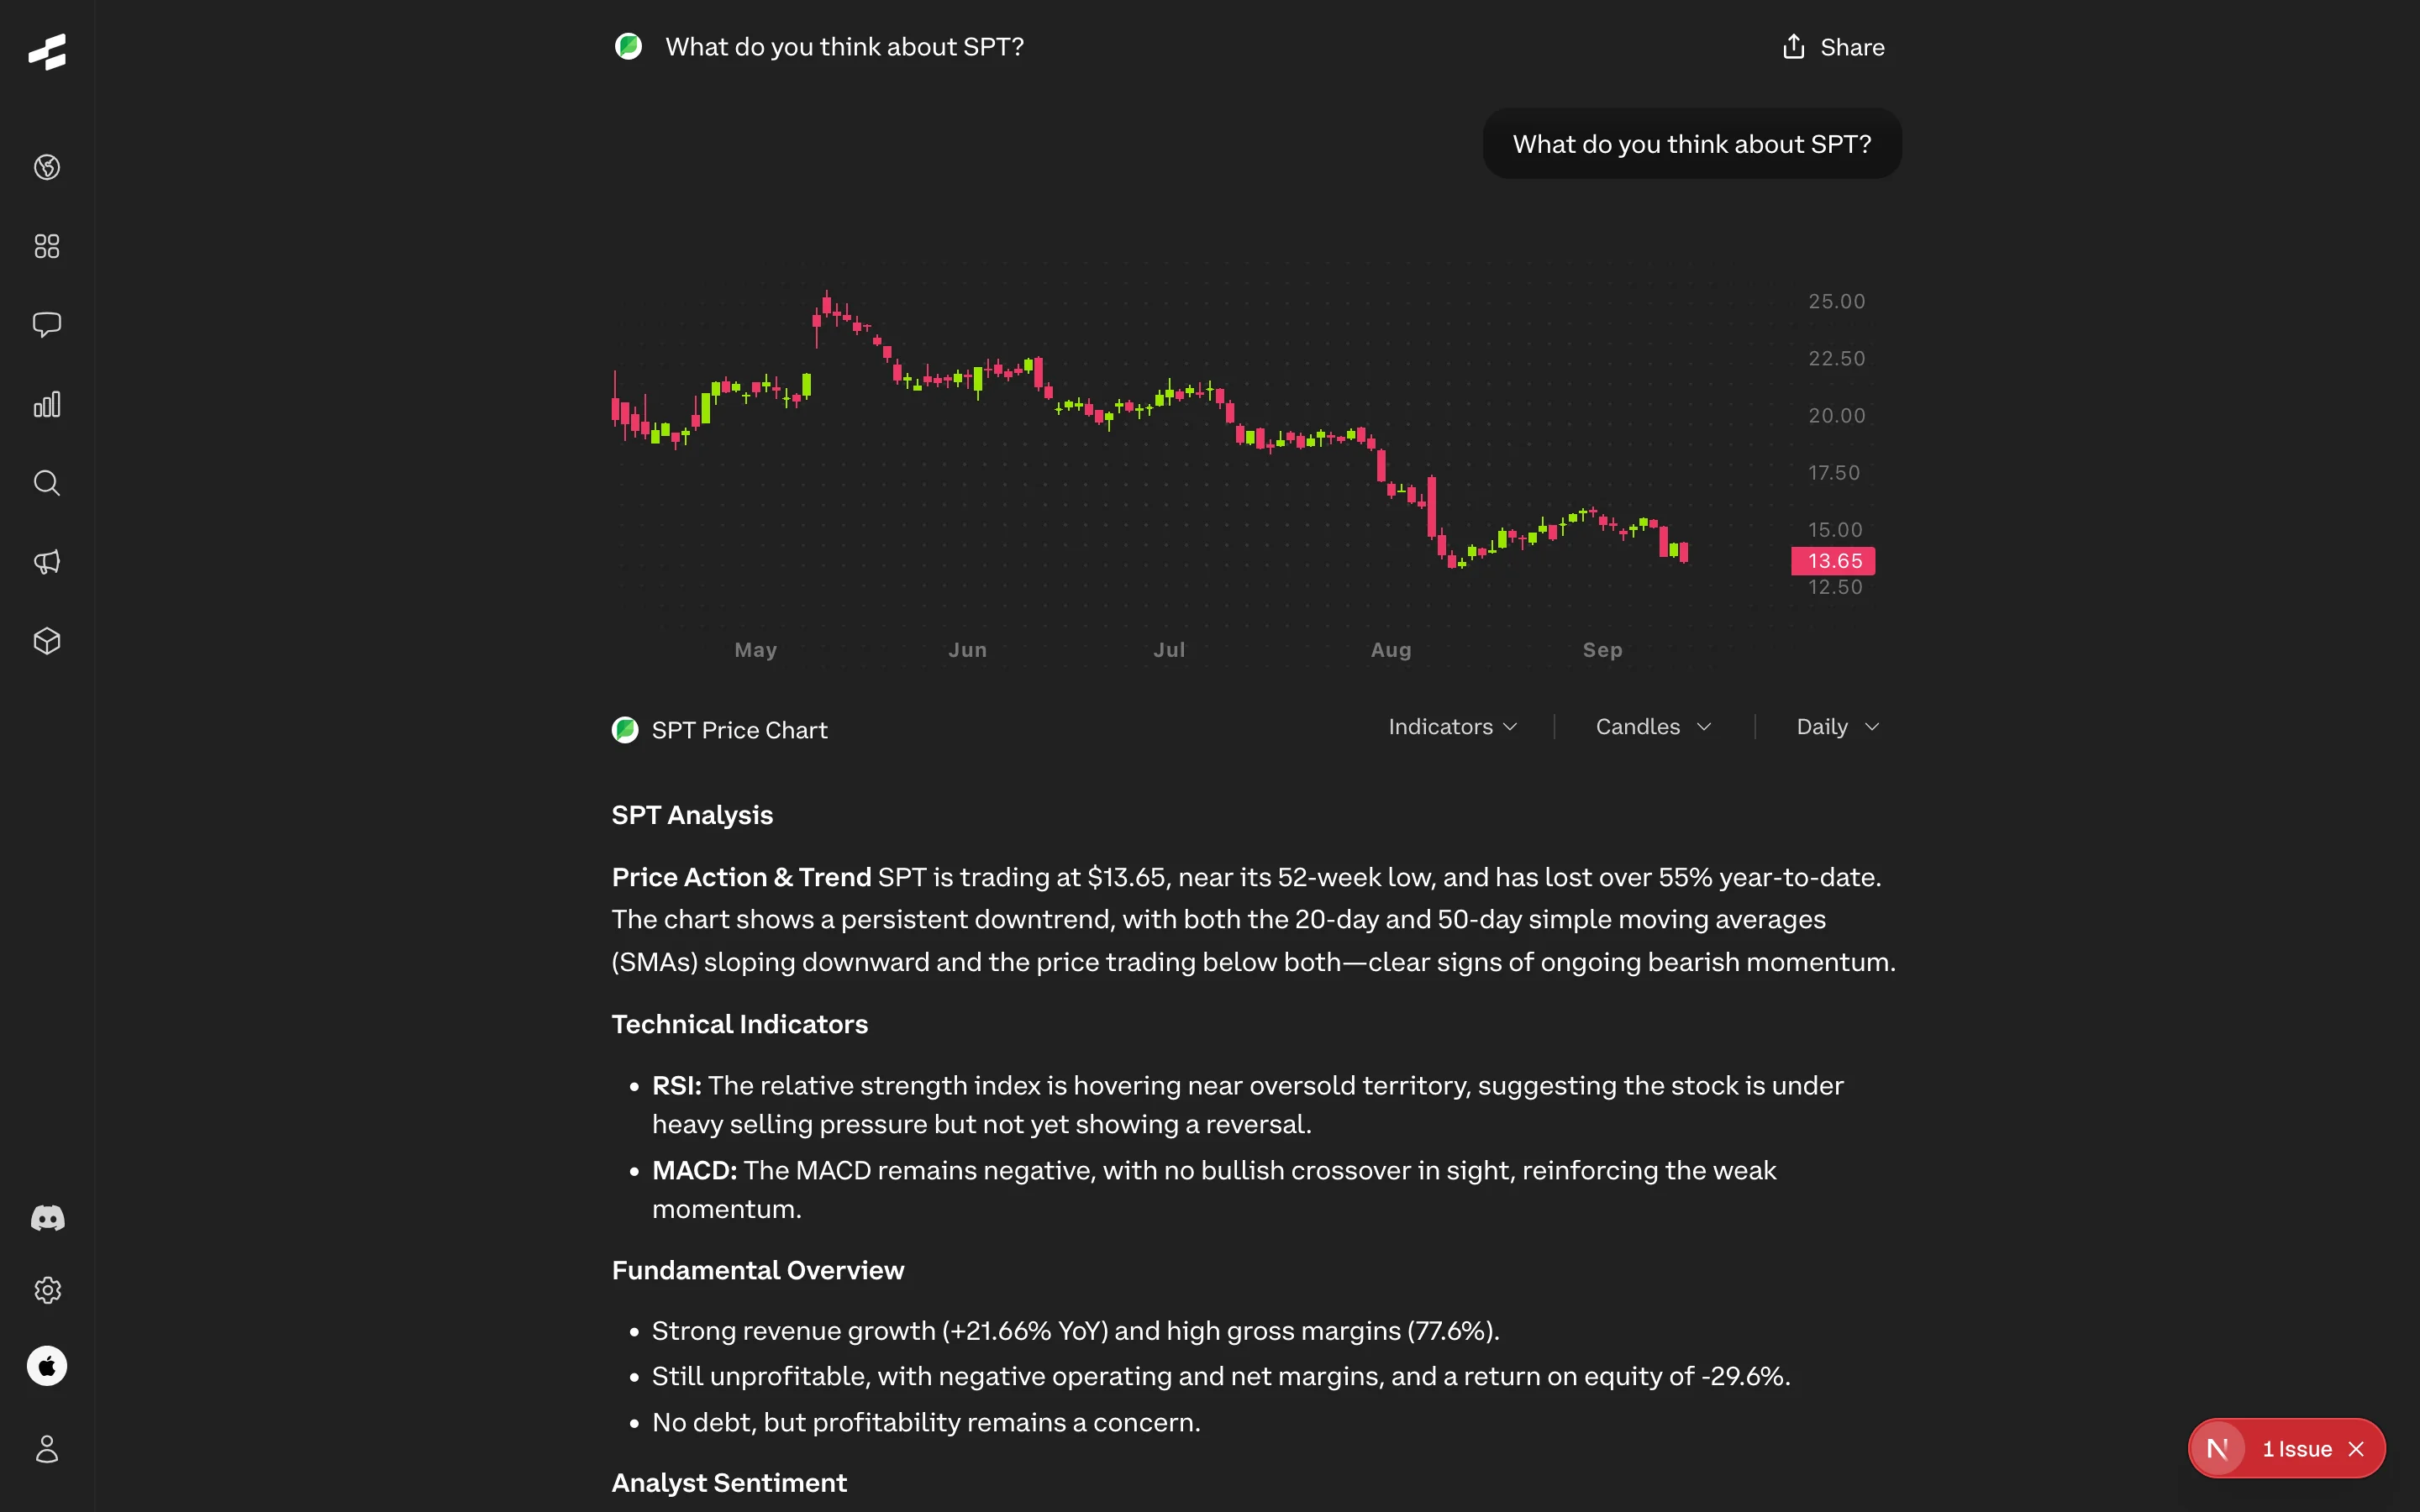Open the dashboard grid icon in sidebar
Screen dimensions: 2420x1512
pyautogui.click(x=47, y=245)
